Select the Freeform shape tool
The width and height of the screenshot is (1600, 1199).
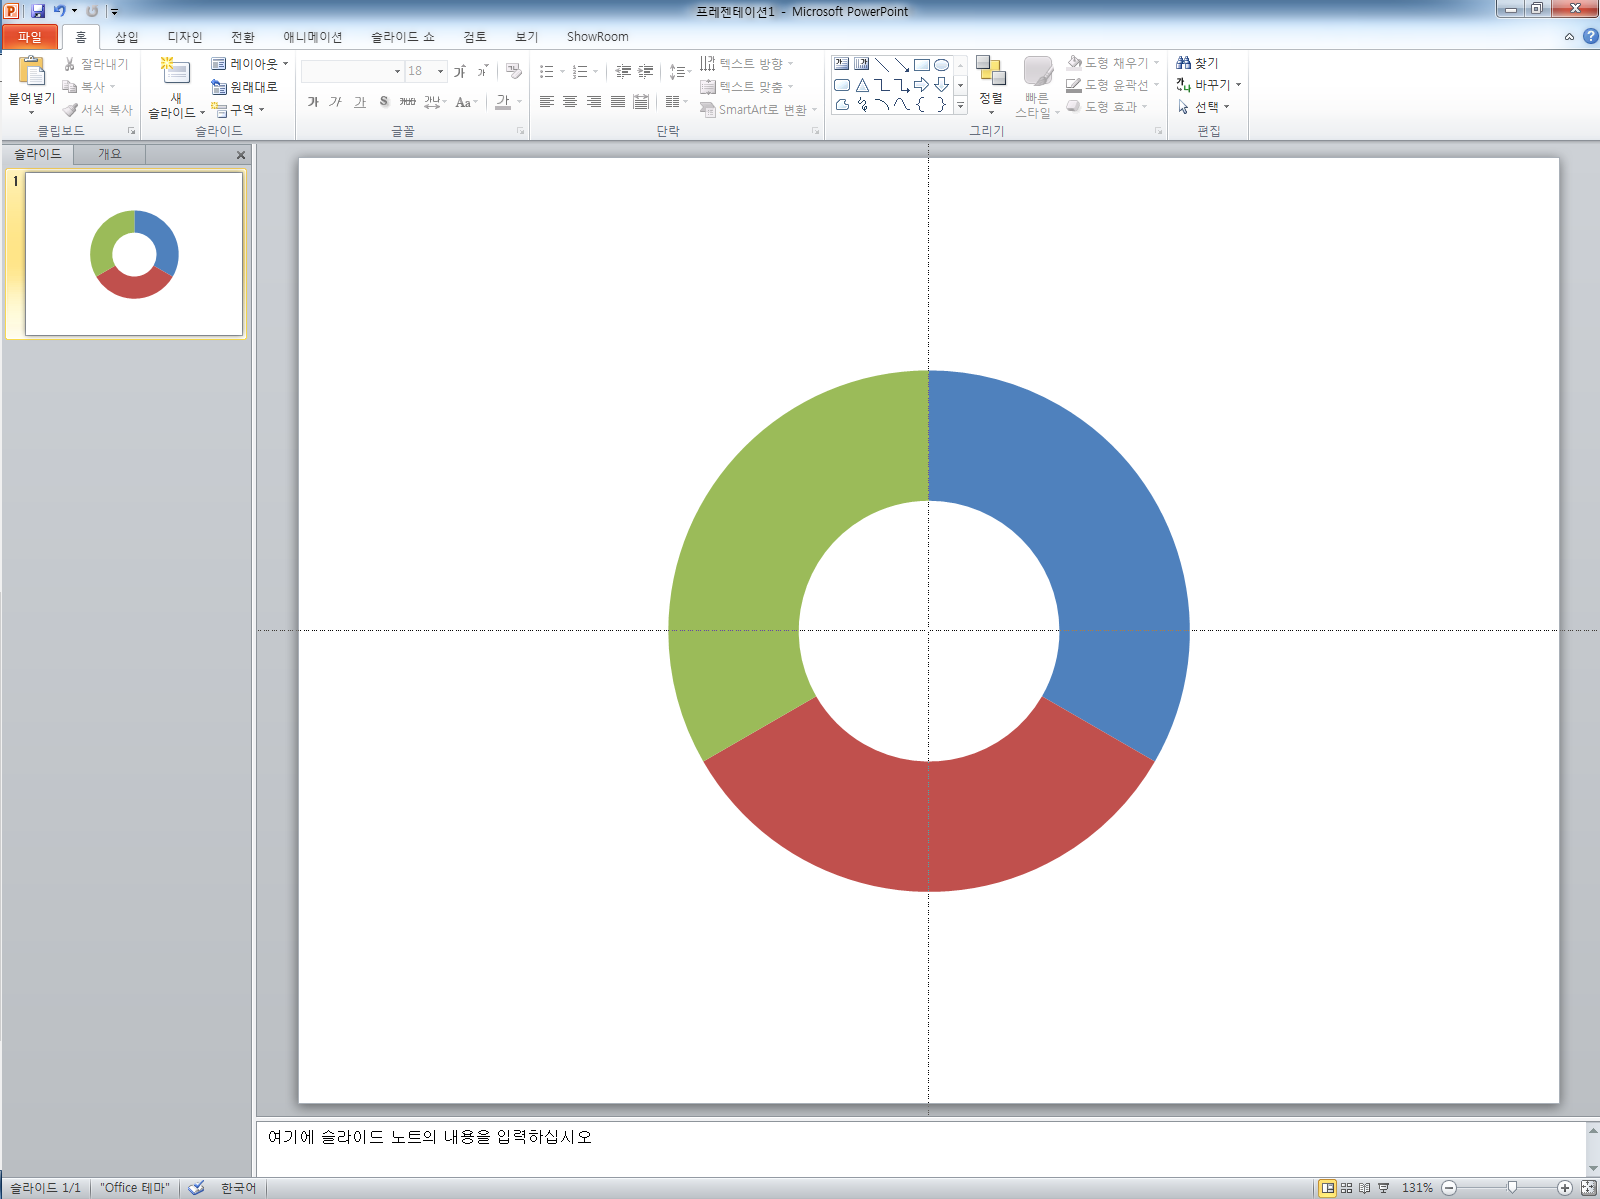[842, 104]
